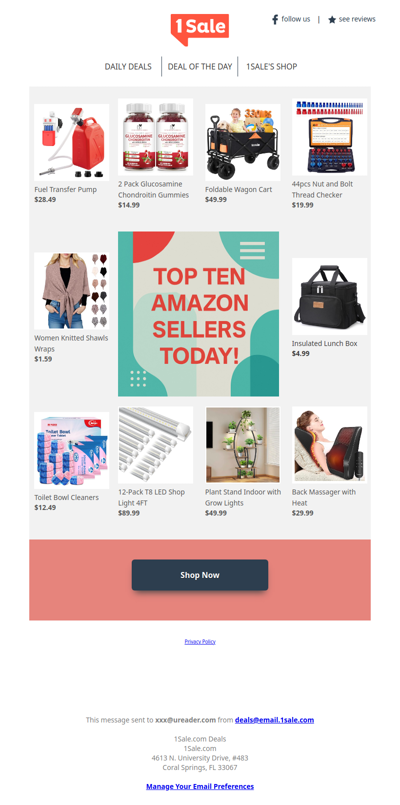Select the Foldable Wagon Cart thumbnail
Viewport: 400px width, 805px height.
click(242, 142)
